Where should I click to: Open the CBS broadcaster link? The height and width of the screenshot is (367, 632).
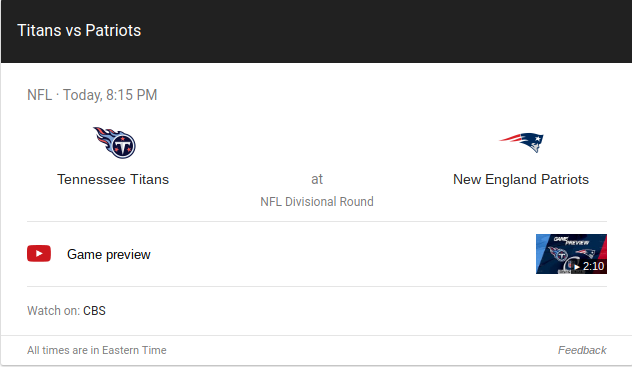94,311
